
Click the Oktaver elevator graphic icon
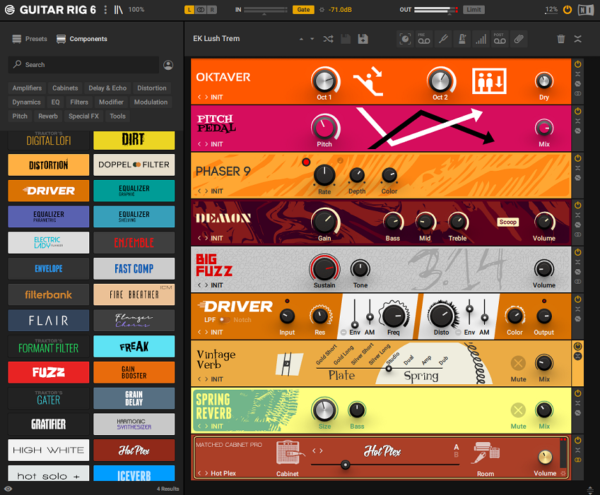489,81
